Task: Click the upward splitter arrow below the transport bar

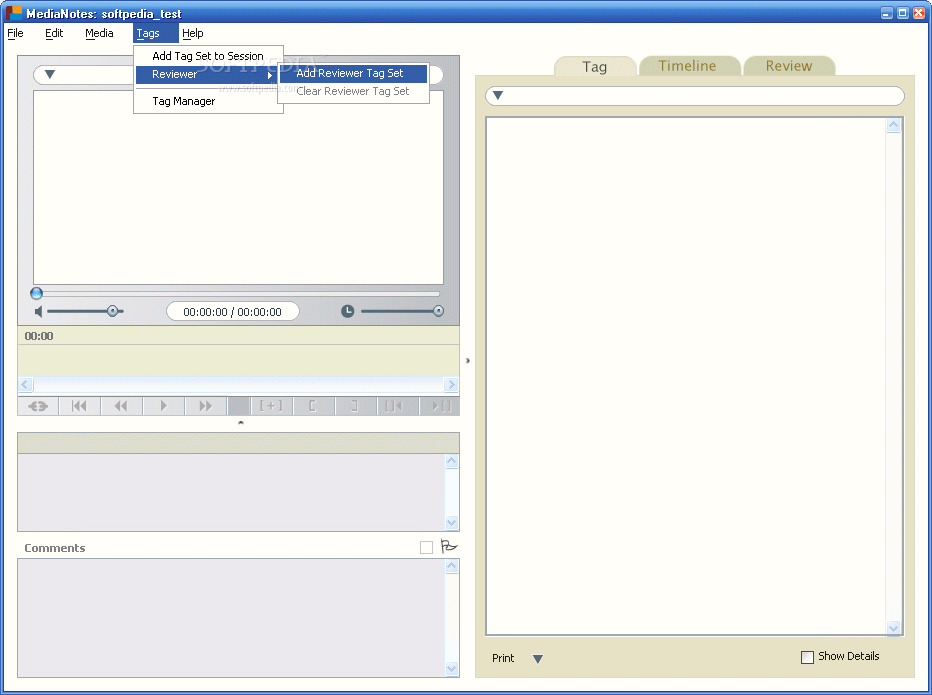Action: tap(241, 423)
